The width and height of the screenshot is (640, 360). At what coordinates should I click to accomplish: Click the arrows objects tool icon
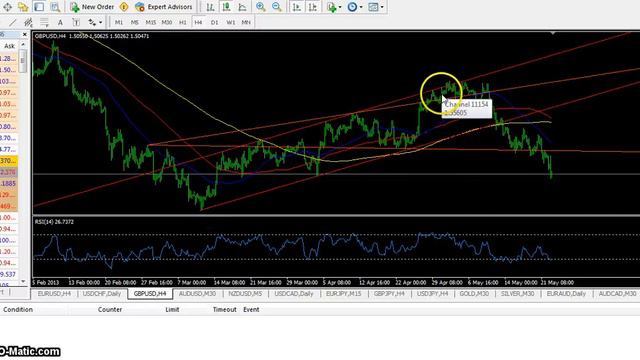tap(92, 22)
